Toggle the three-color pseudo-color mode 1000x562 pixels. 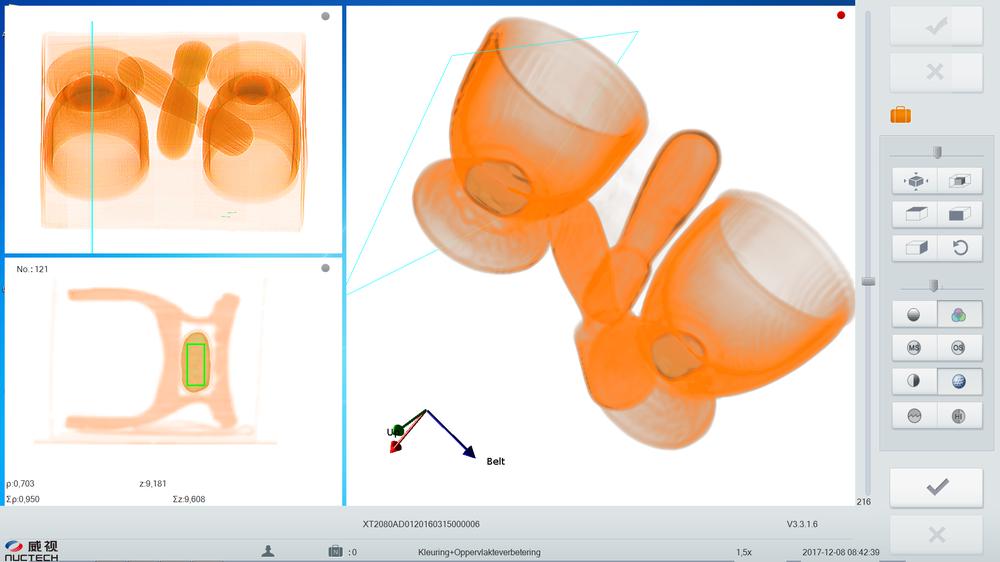point(959,315)
